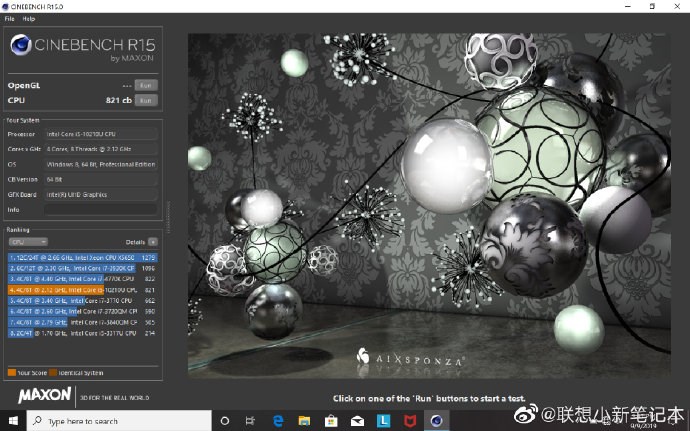Click the Info text field

[100, 210]
